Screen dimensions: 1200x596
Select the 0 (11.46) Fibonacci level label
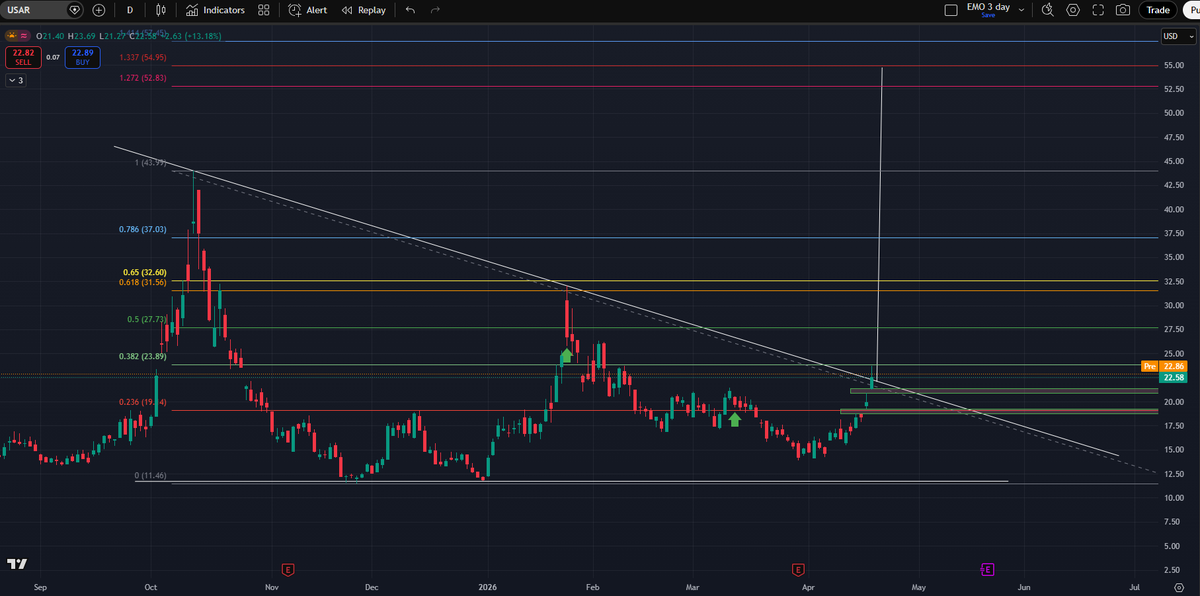(151, 476)
